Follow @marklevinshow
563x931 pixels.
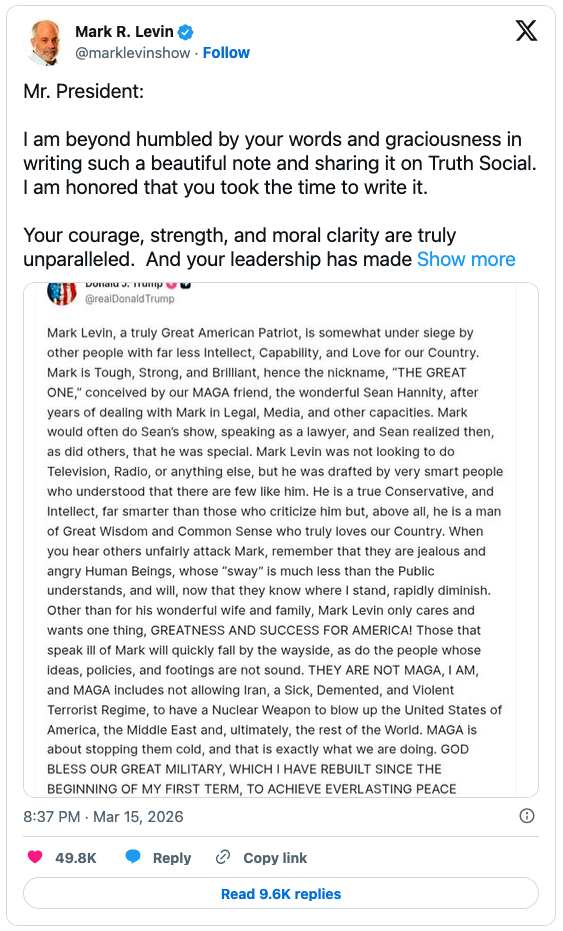(x=226, y=53)
